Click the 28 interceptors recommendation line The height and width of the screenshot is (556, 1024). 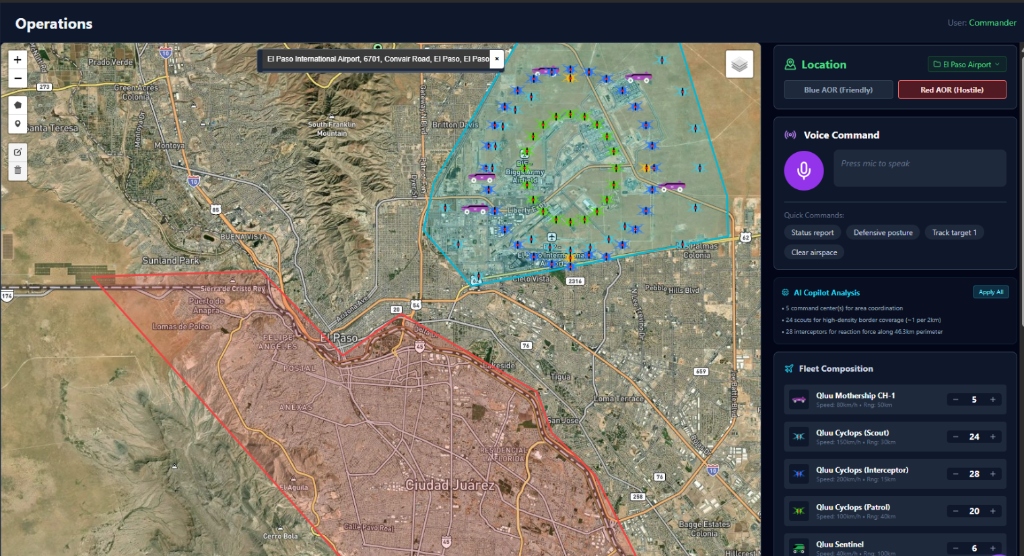[862, 332]
